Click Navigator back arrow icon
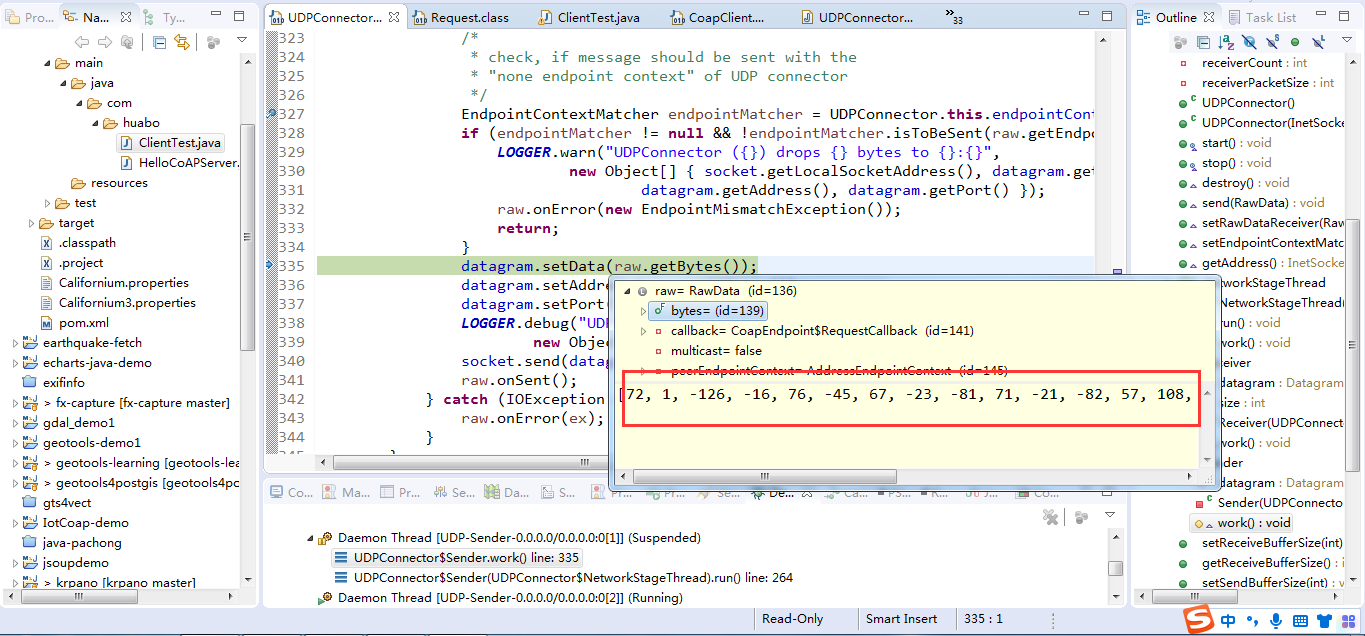This screenshot has width=1365, height=636. point(82,42)
